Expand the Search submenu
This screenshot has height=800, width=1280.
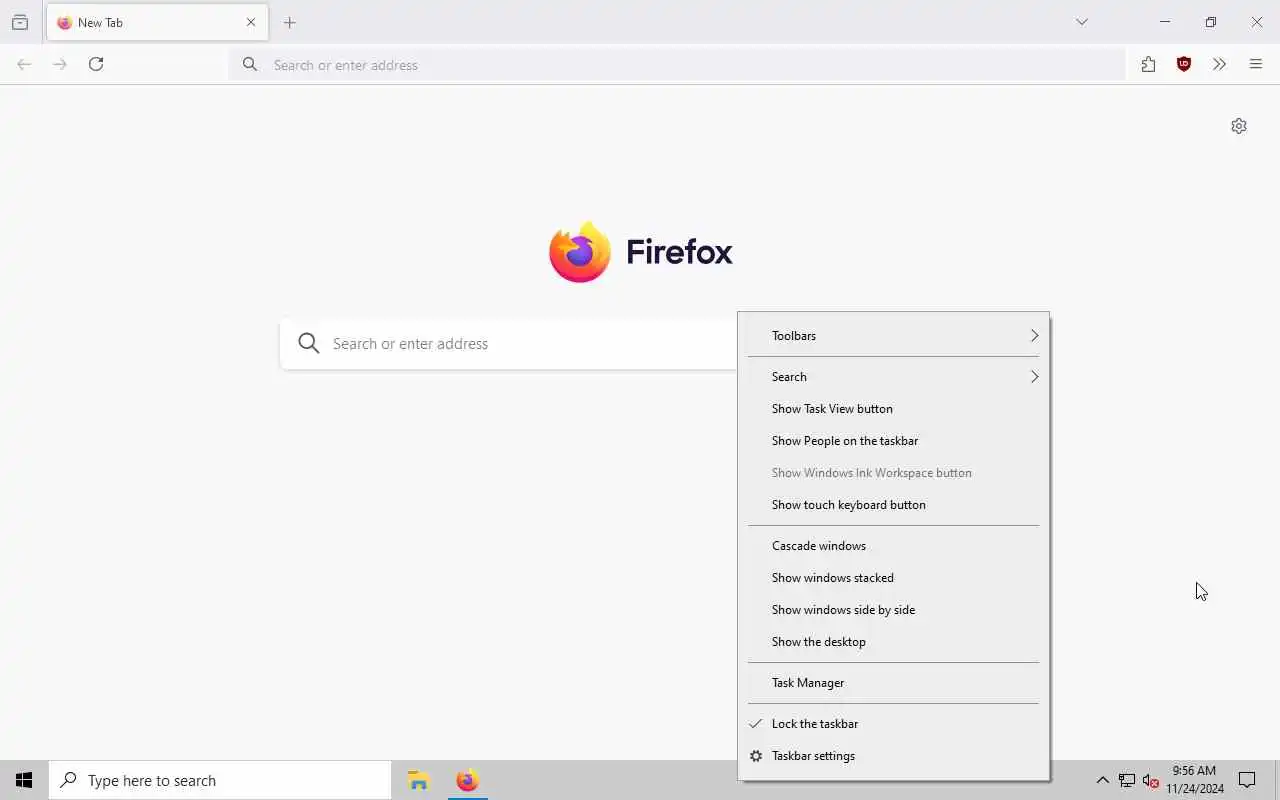point(894,377)
